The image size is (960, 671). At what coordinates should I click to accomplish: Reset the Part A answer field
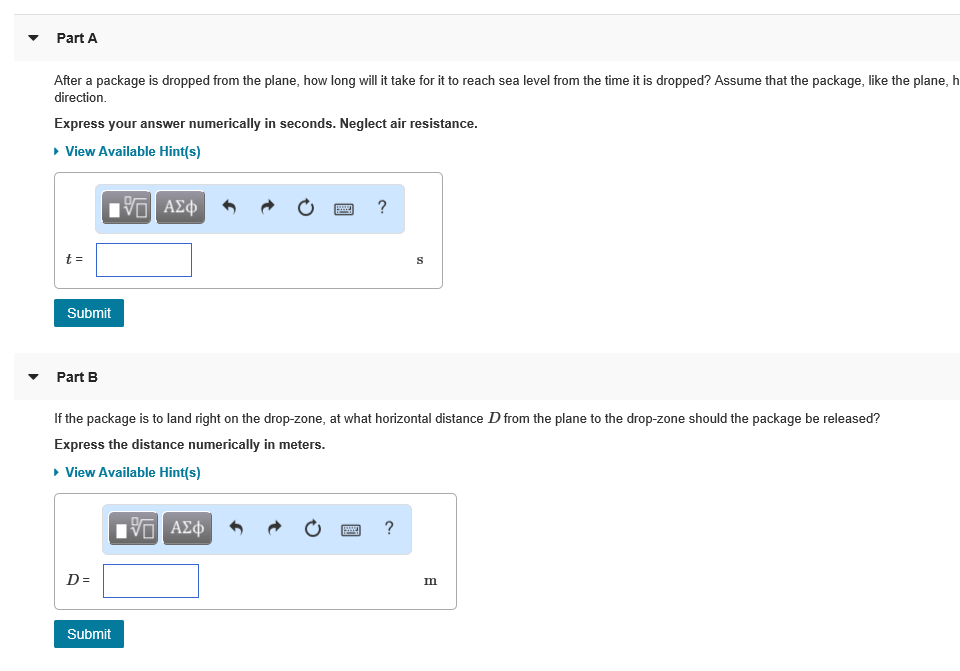click(x=305, y=208)
